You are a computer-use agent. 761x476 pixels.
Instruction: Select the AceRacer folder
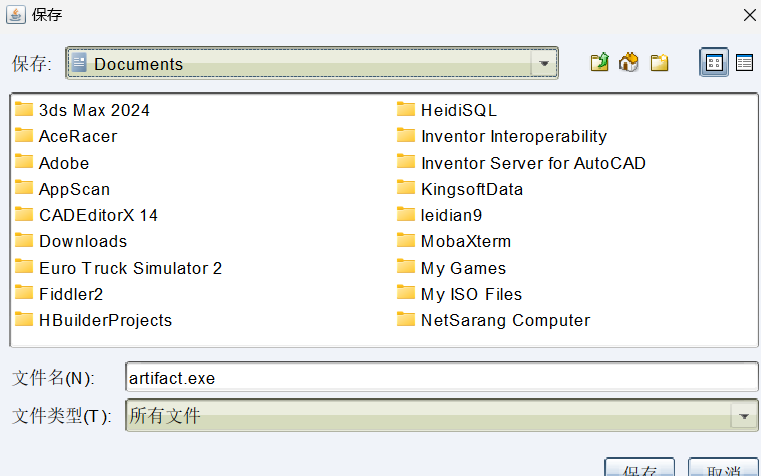click(66, 136)
